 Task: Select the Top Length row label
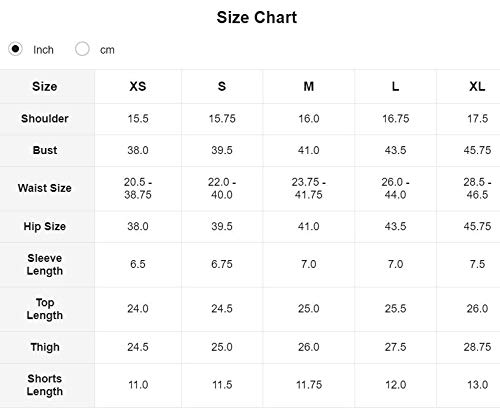coord(45,309)
